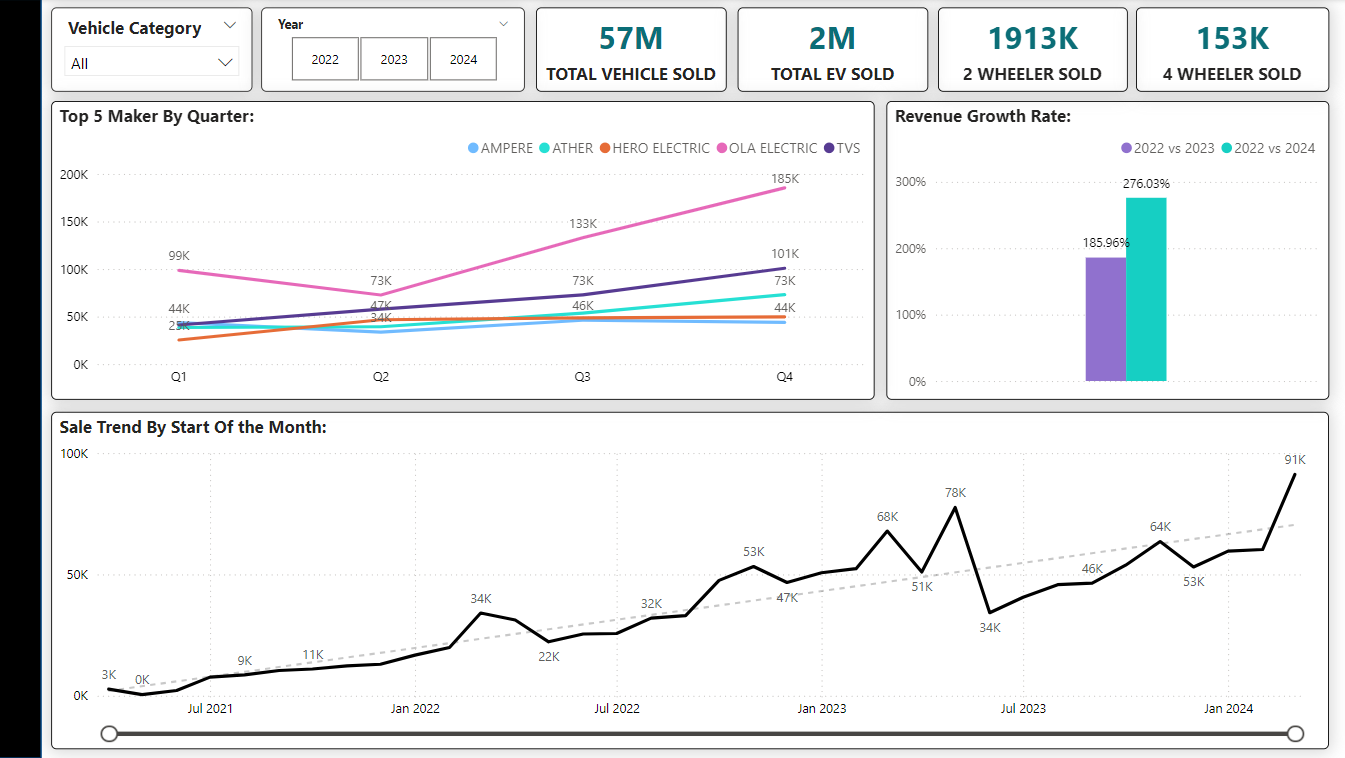Click the Total EV Sold 2M card
Viewport: 1345px width, 758px height.
[832, 50]
